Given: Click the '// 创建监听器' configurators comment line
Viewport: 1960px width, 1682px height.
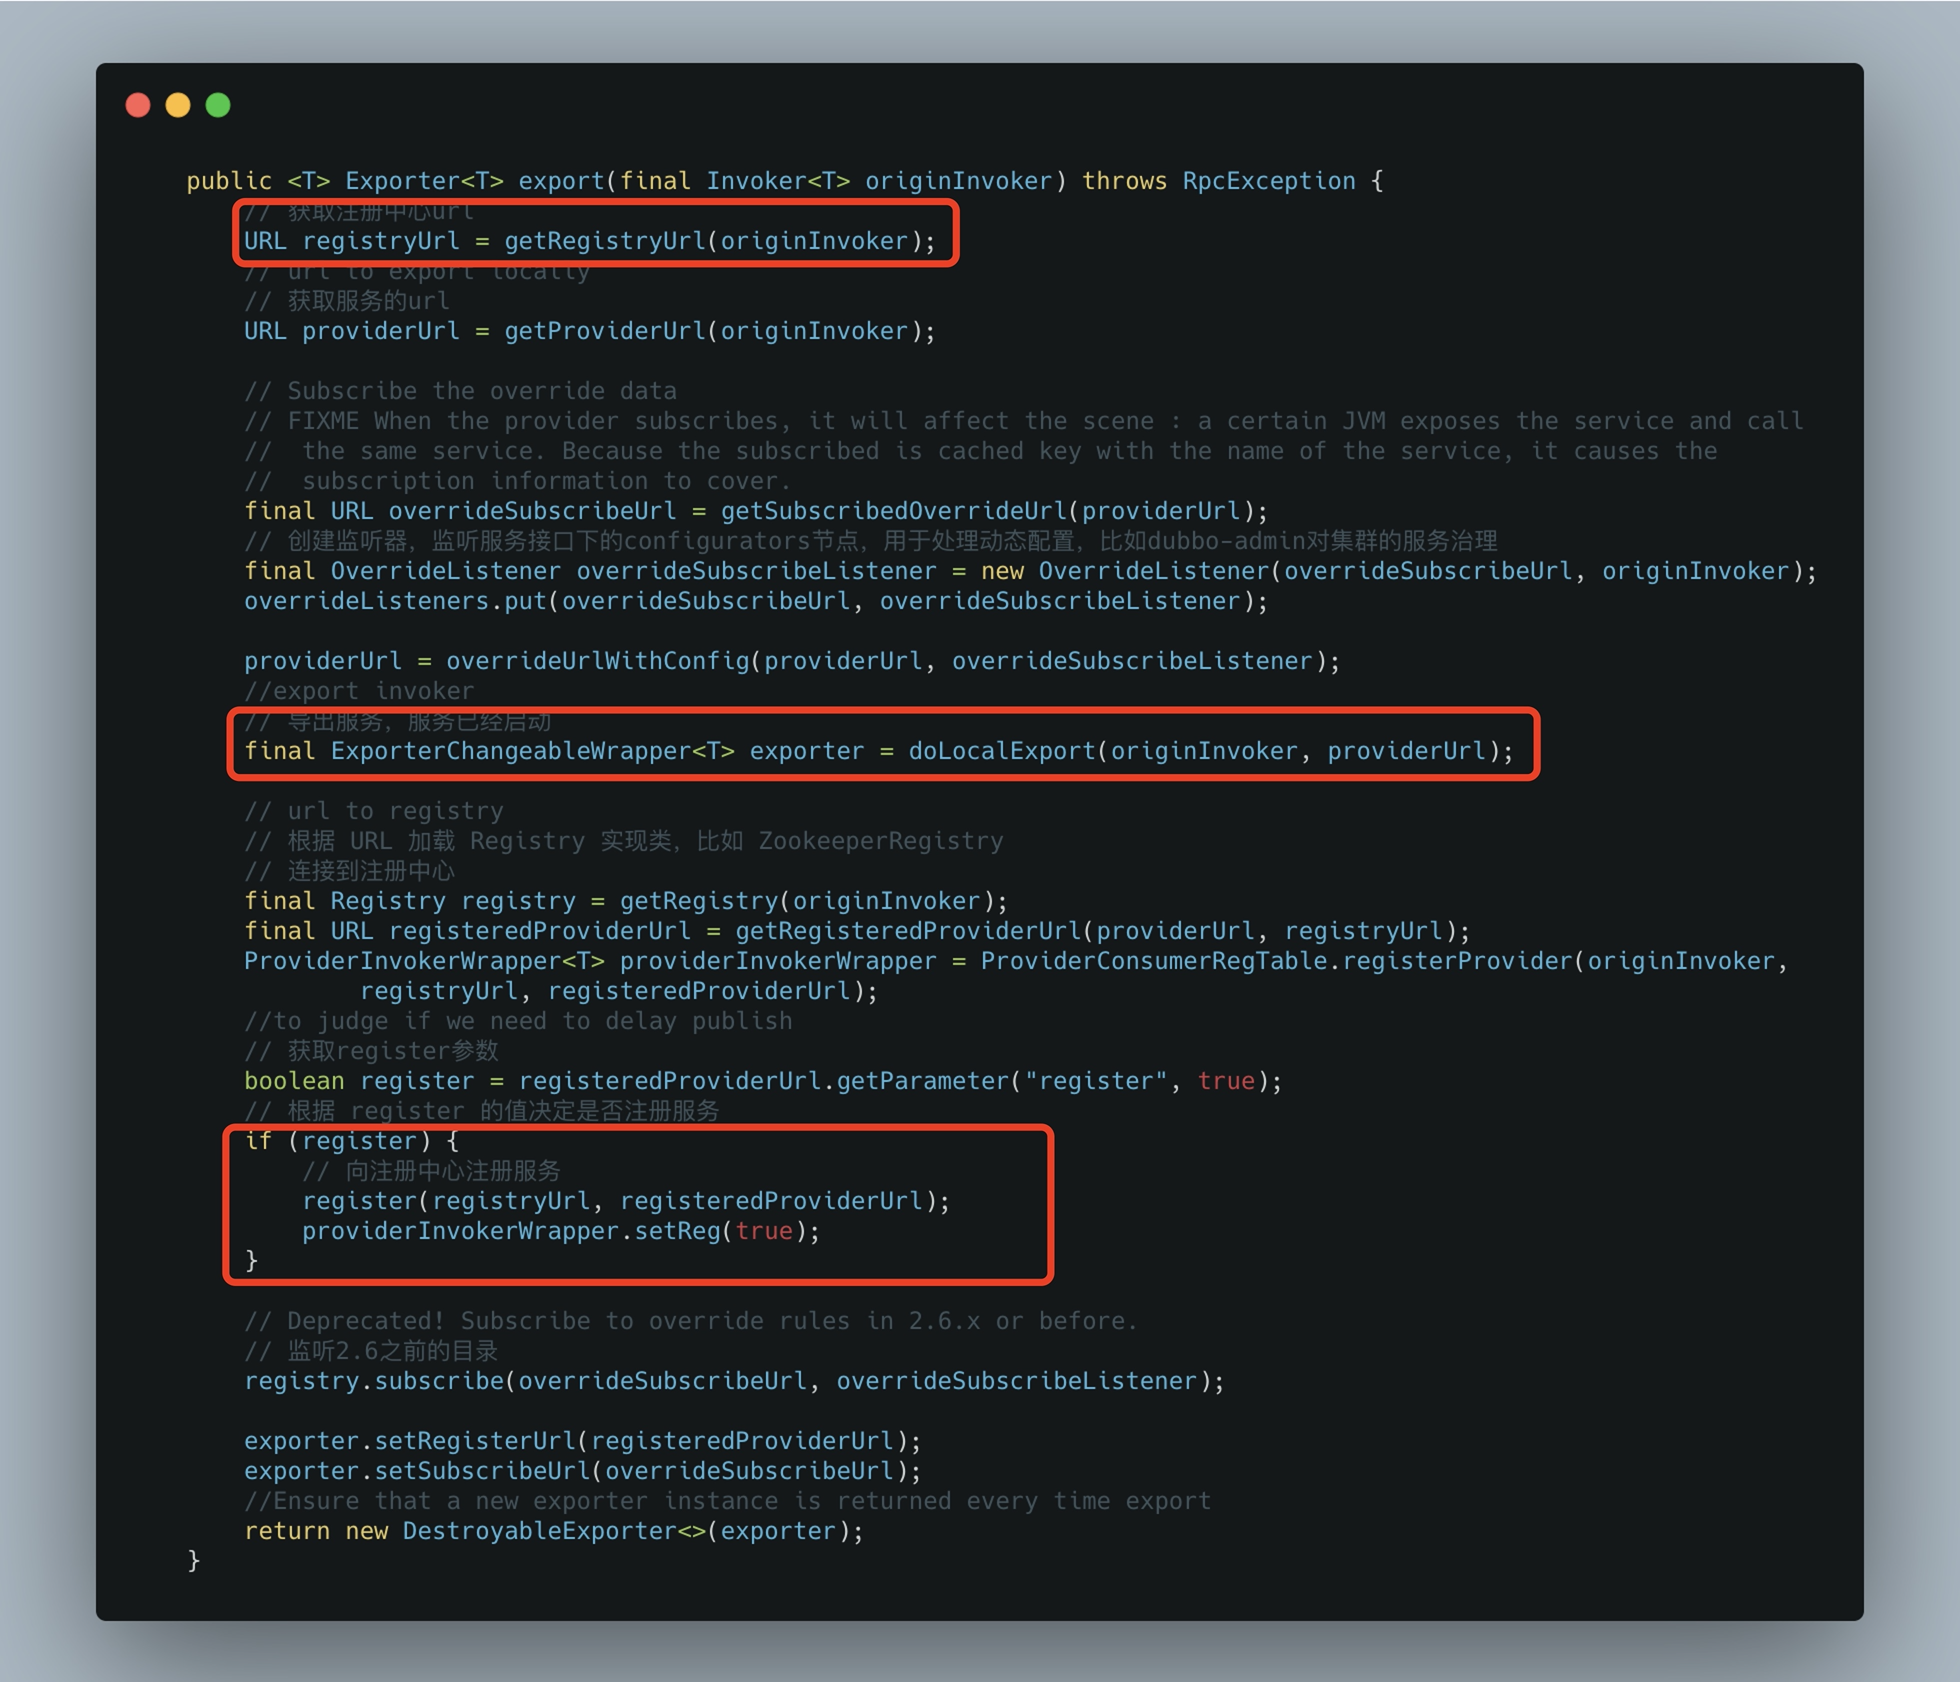Looking at the screenshot, I should tap(871, 541).
